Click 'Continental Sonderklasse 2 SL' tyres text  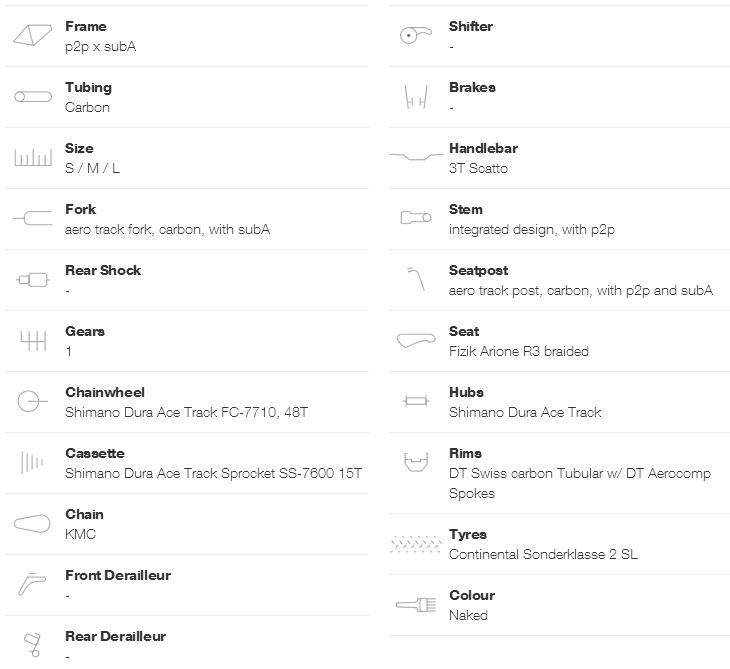pyautogui.click(x=543, y=554)
